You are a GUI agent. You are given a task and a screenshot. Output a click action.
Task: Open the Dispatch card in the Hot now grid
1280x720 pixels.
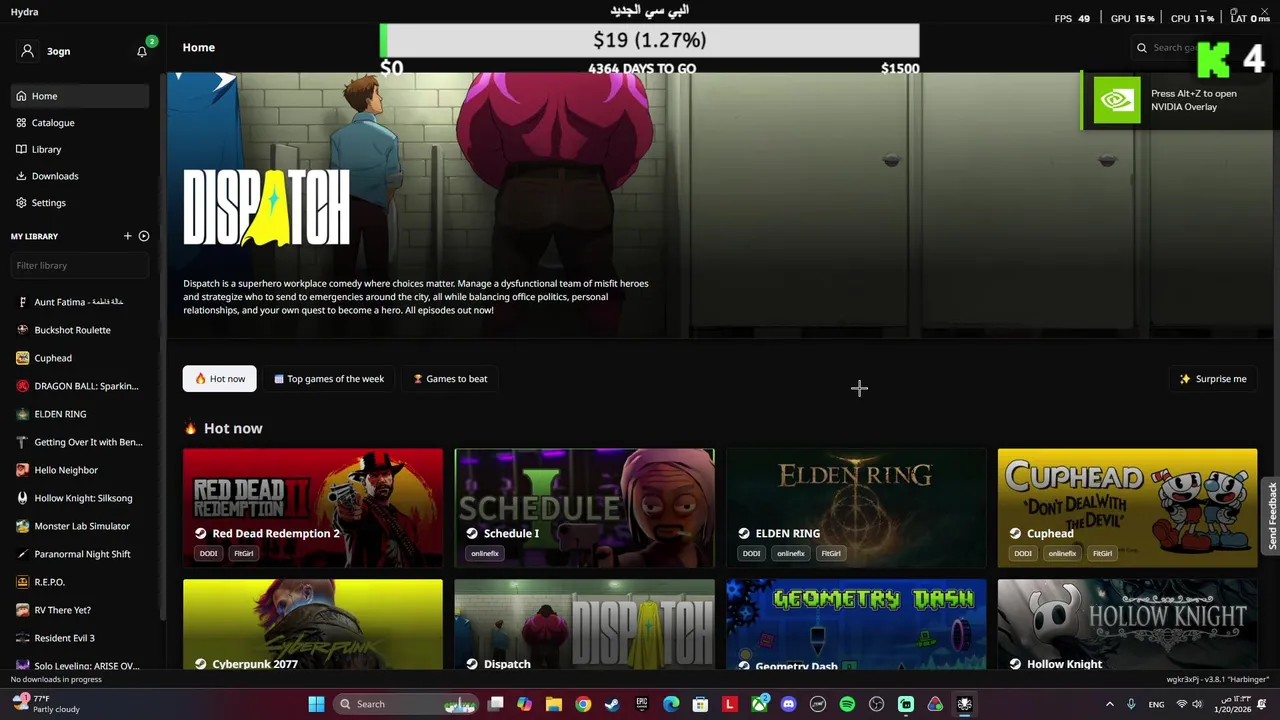click(x=585, y=625)
